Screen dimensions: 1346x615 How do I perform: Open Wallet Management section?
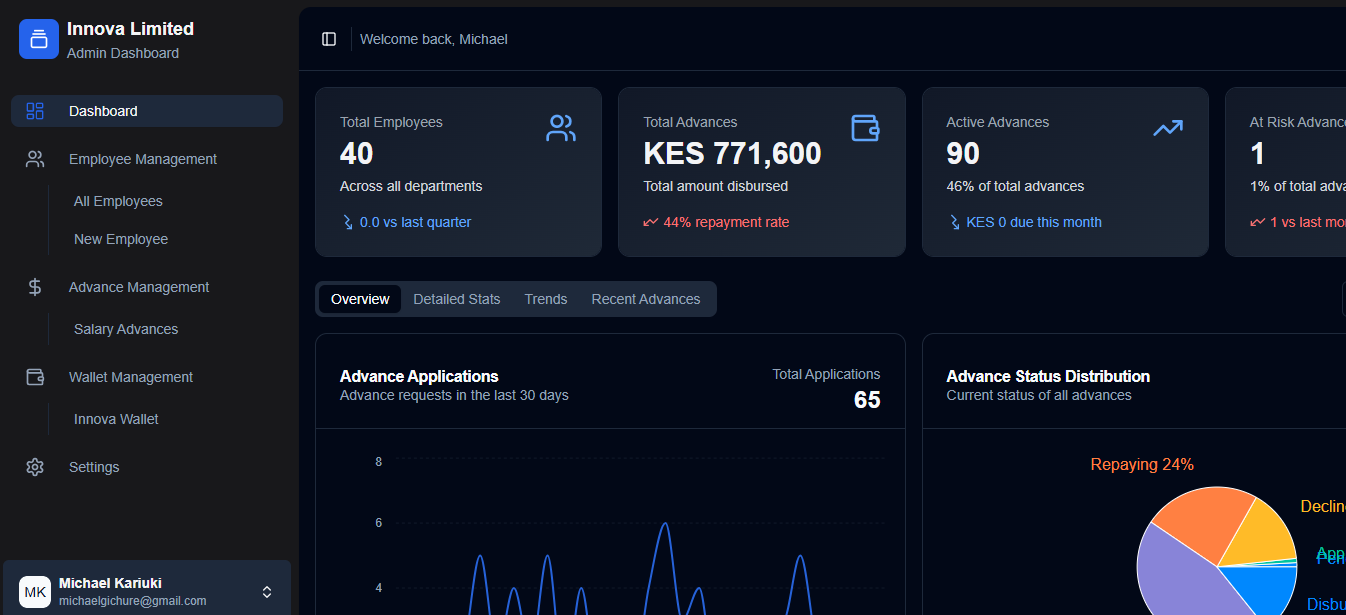point(147,377)
